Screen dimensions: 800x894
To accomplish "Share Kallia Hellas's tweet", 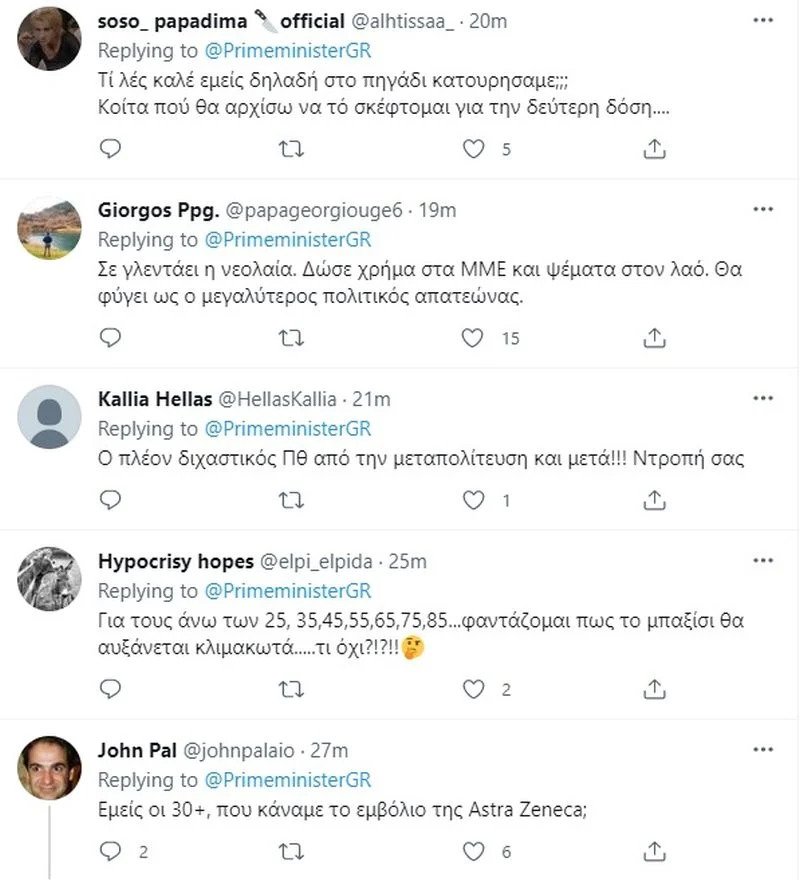I will pyautogui.click(x=654, y=499).
